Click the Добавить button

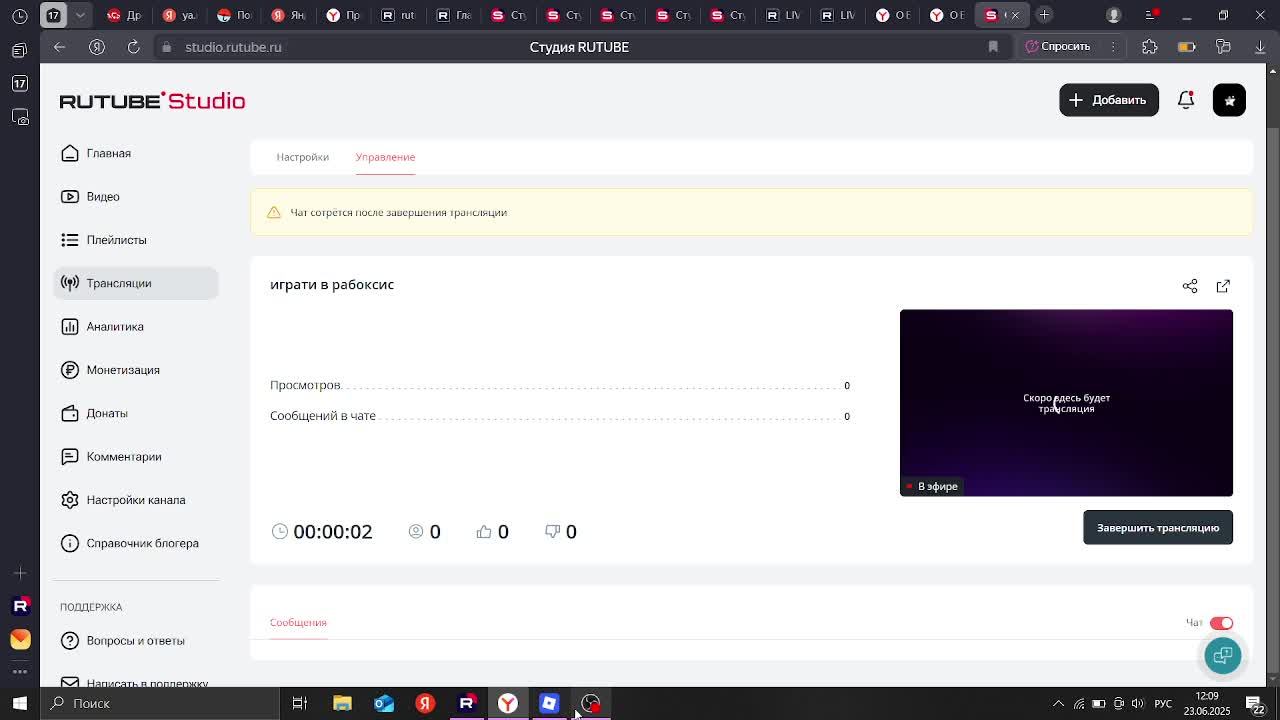[1108, 100]
